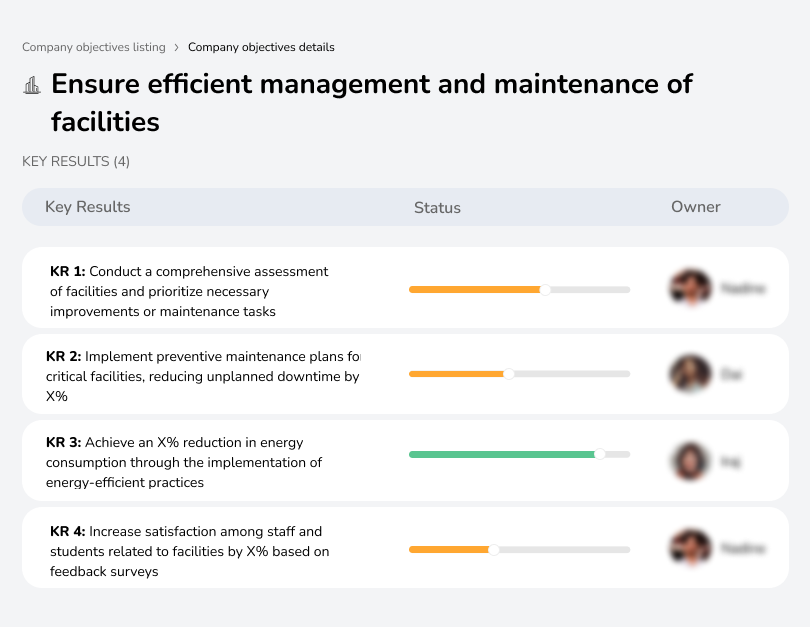The image size is (810, 627).
Task: Open KR 2 preventive maintenance key result
Action: [202, 375]
